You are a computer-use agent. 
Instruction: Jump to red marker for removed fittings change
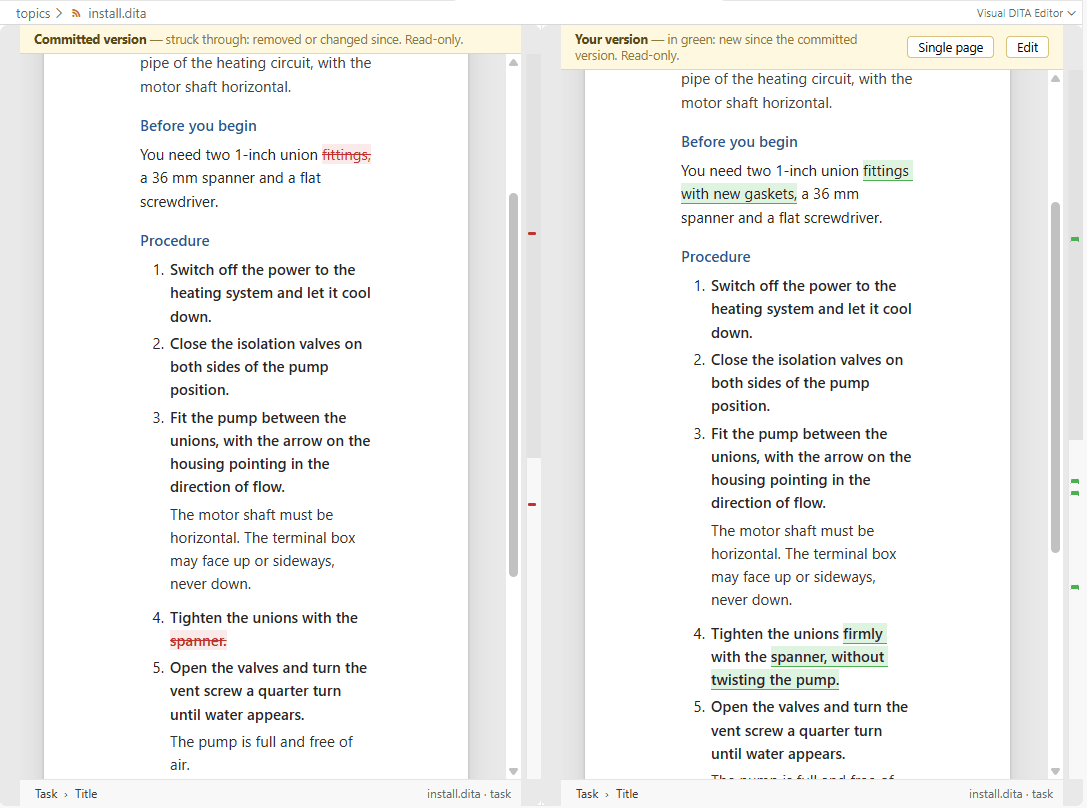click(x=532, y=234)
